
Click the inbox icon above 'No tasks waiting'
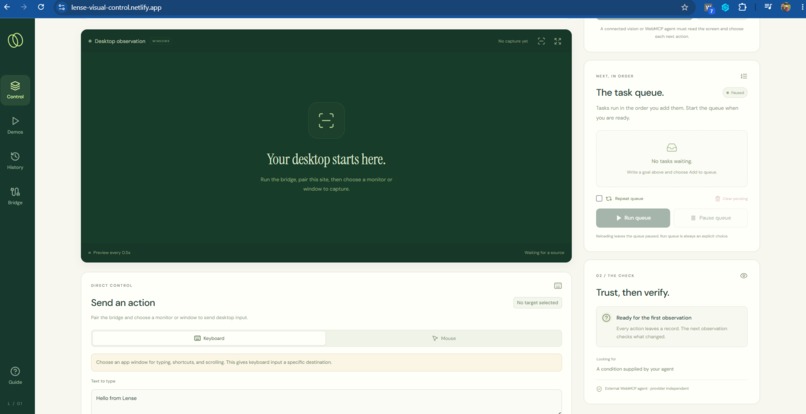[672, 148]
